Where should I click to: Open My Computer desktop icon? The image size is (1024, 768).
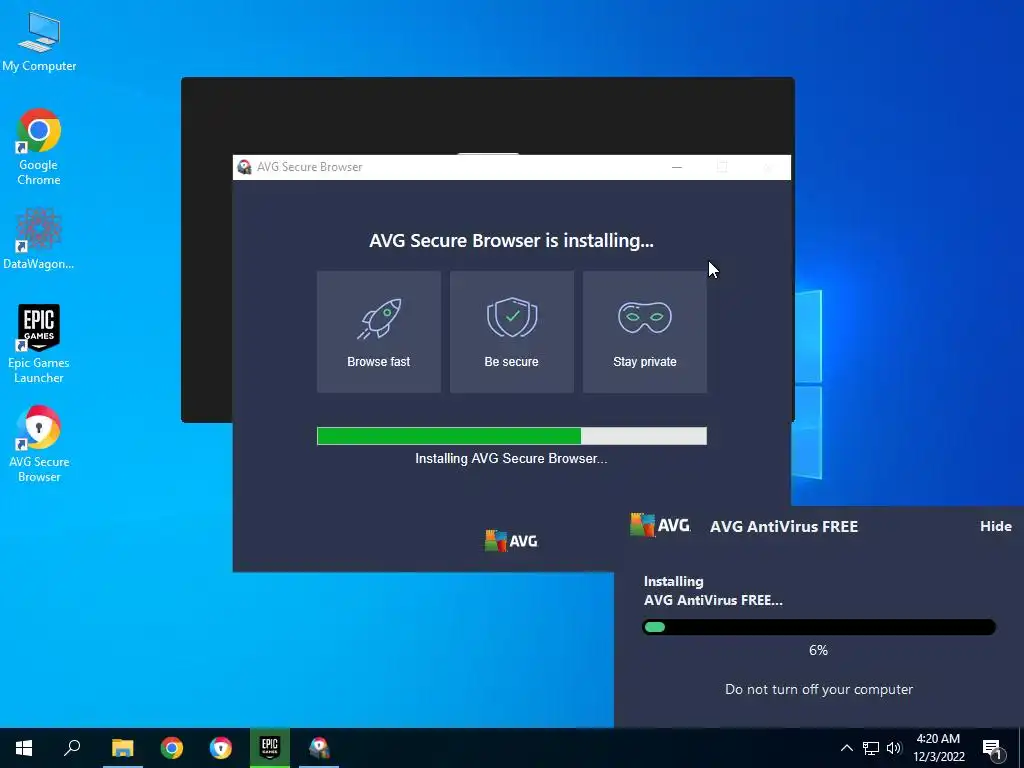(x=39, y=41)
